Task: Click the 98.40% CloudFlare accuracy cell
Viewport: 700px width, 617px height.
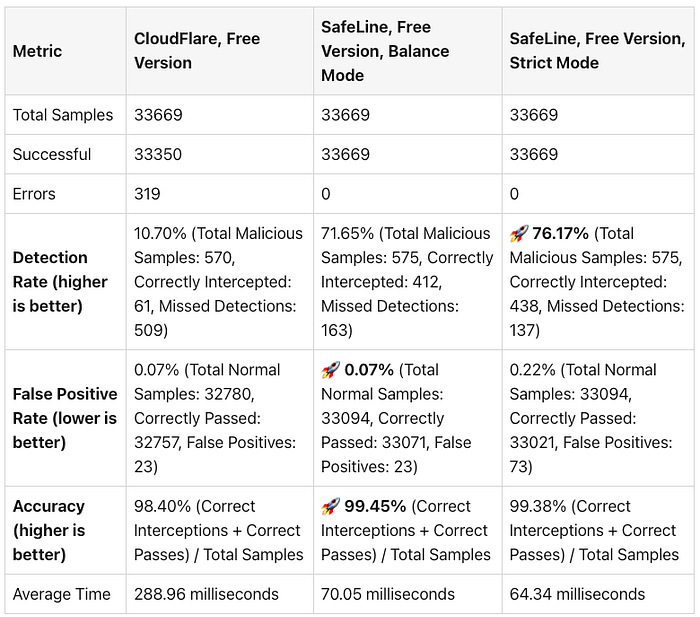Action: click(x=220, y=530)
